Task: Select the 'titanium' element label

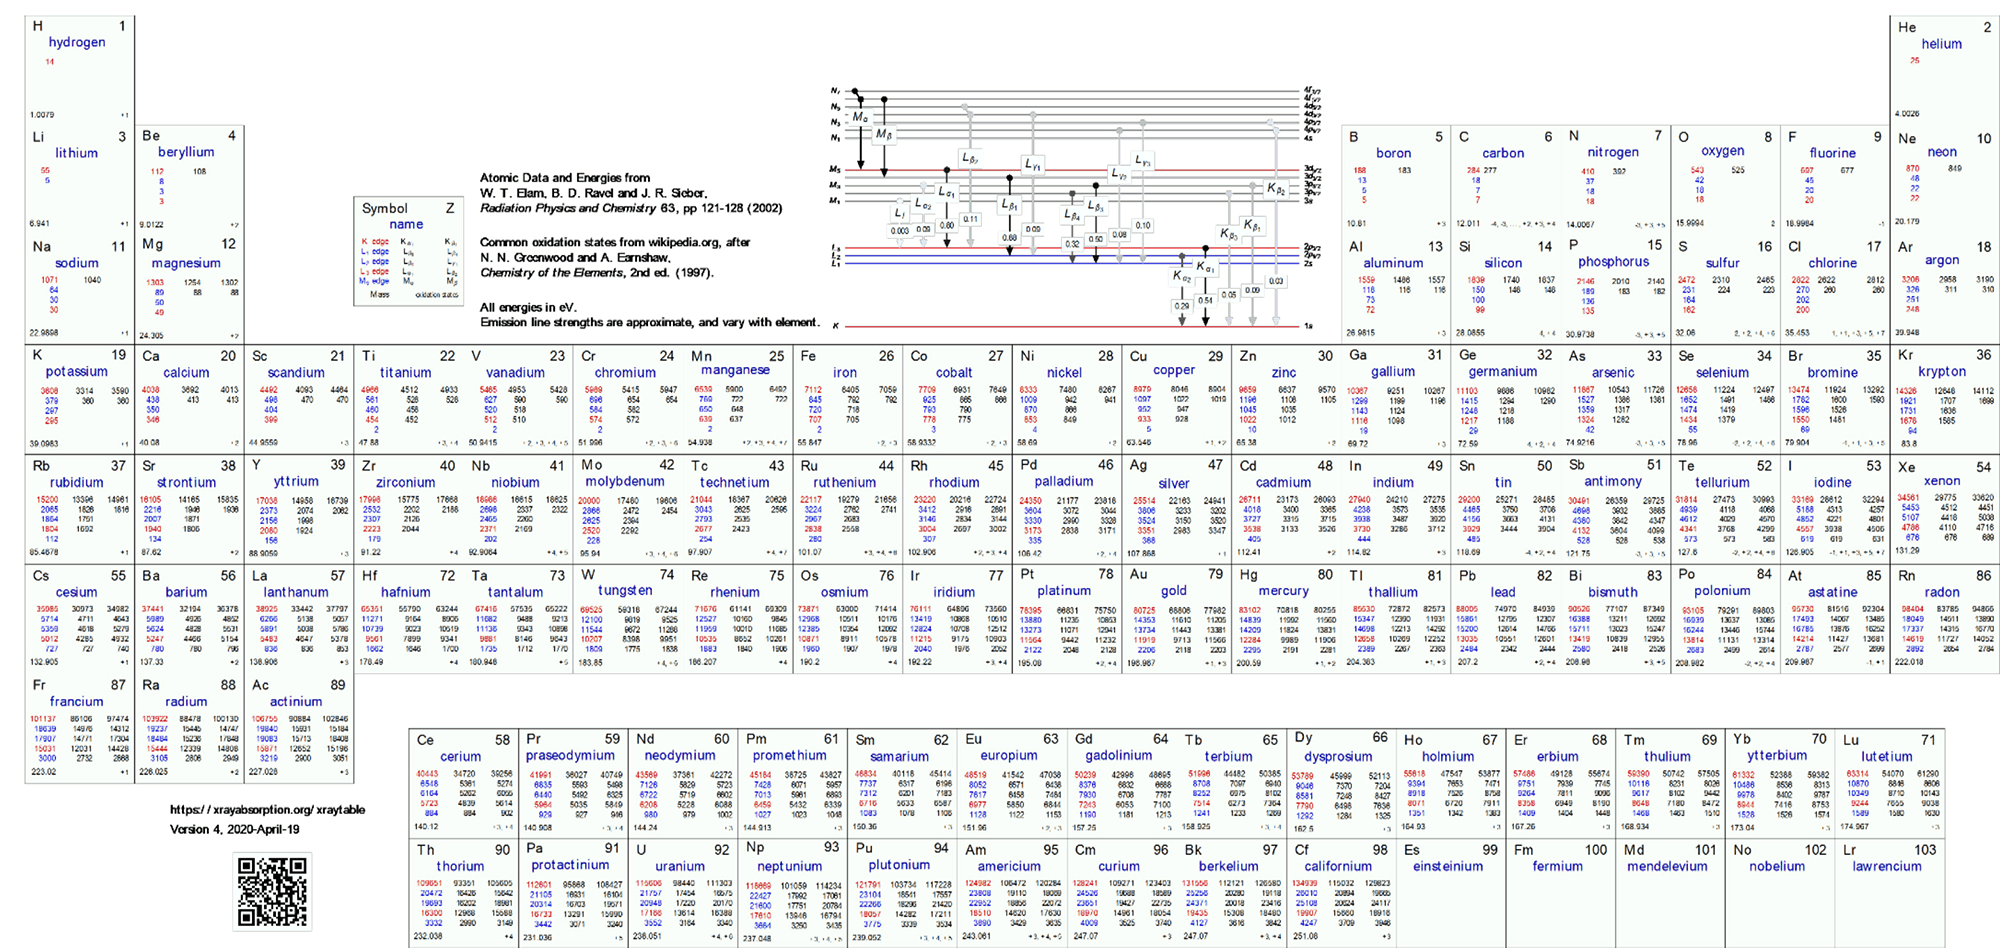Action: click(406, 373)
